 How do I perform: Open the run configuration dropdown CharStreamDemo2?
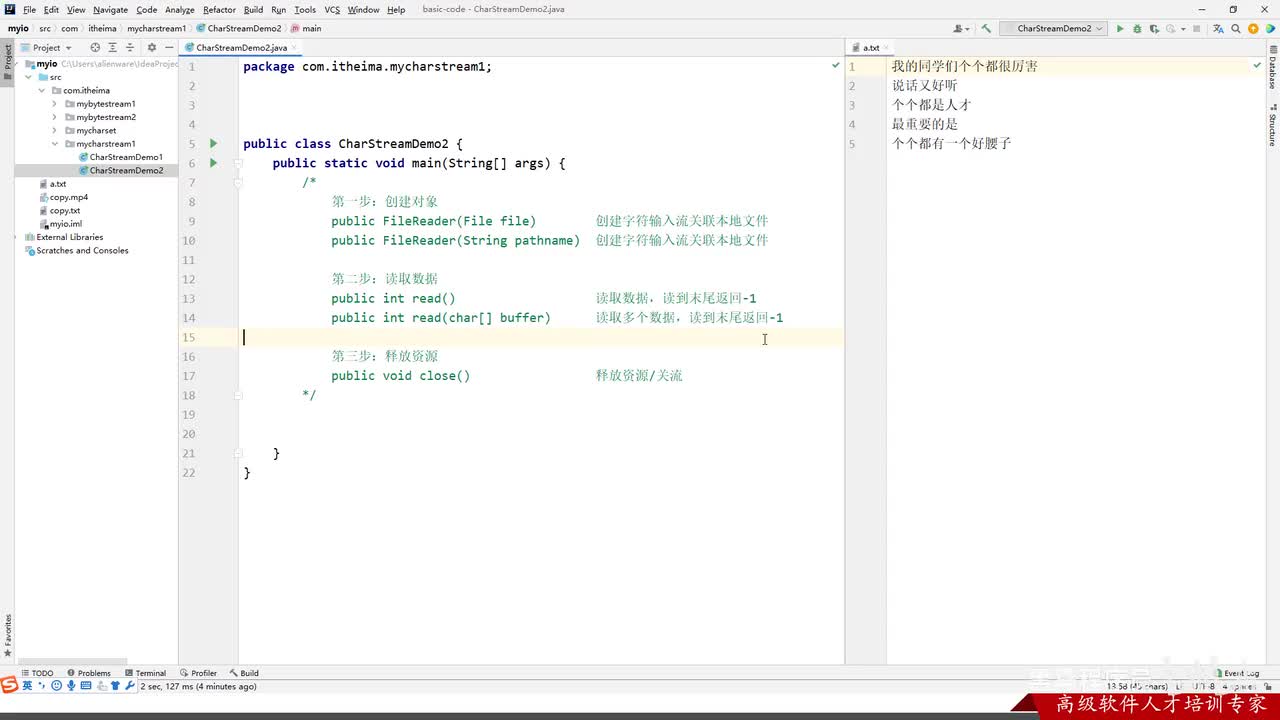coord(1055,29)
